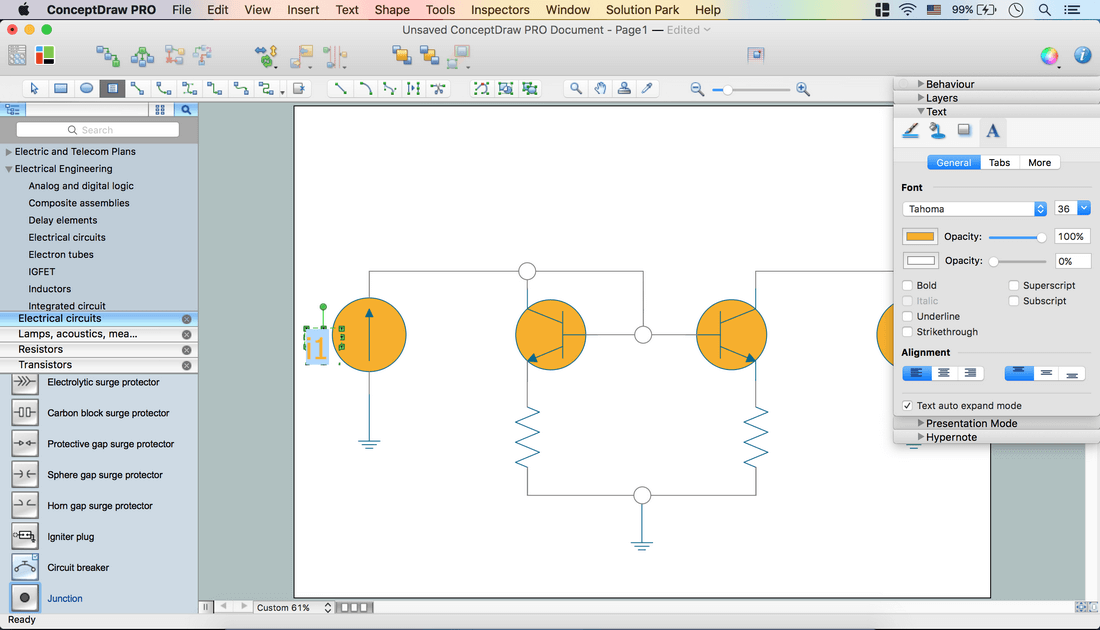
Task: Toggle the Underline checkbox
Action: click(908, 317)
